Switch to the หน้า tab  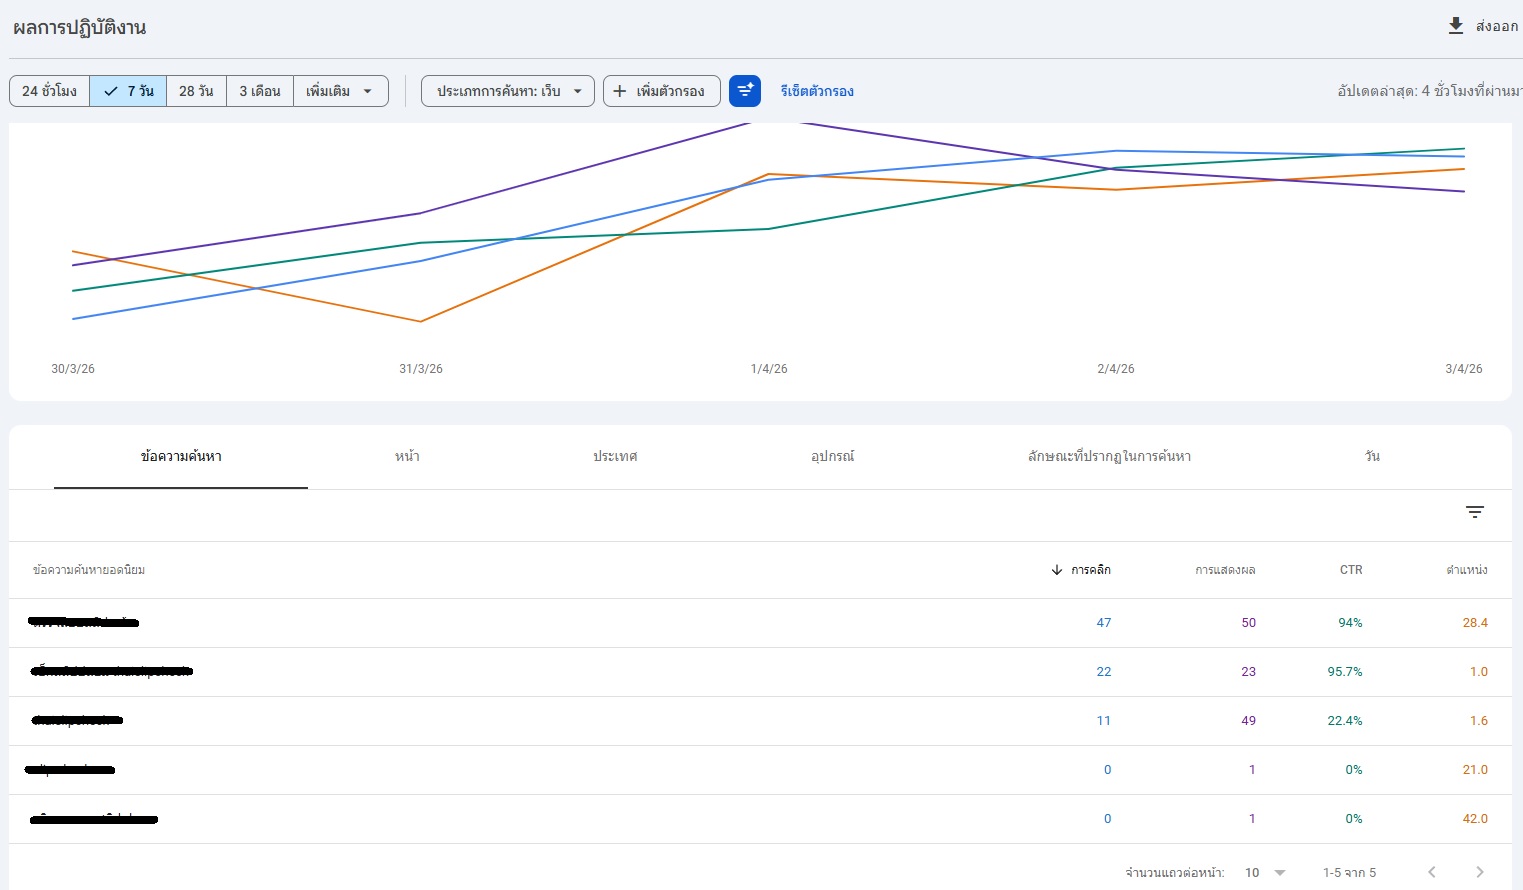click(x=407, y=456)
